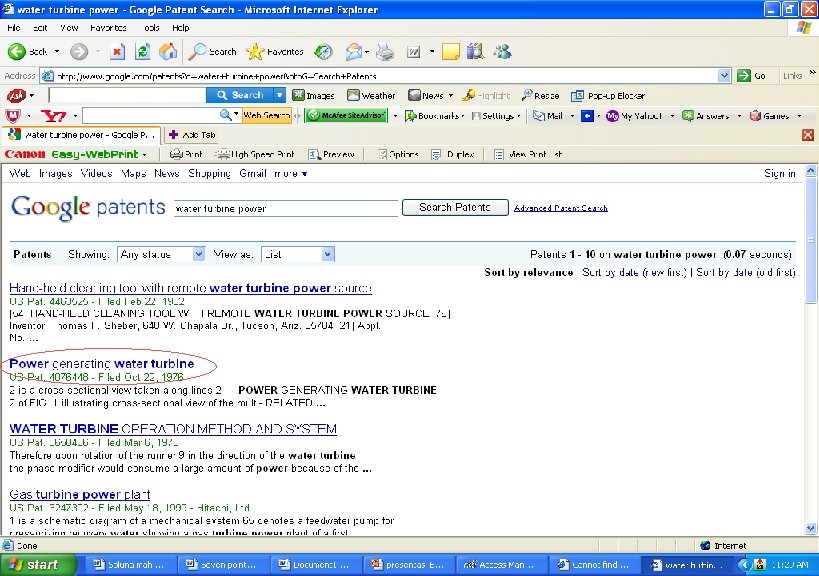Switch to Document Word taskbar button
819x576 pixels.
coord(316,565)
